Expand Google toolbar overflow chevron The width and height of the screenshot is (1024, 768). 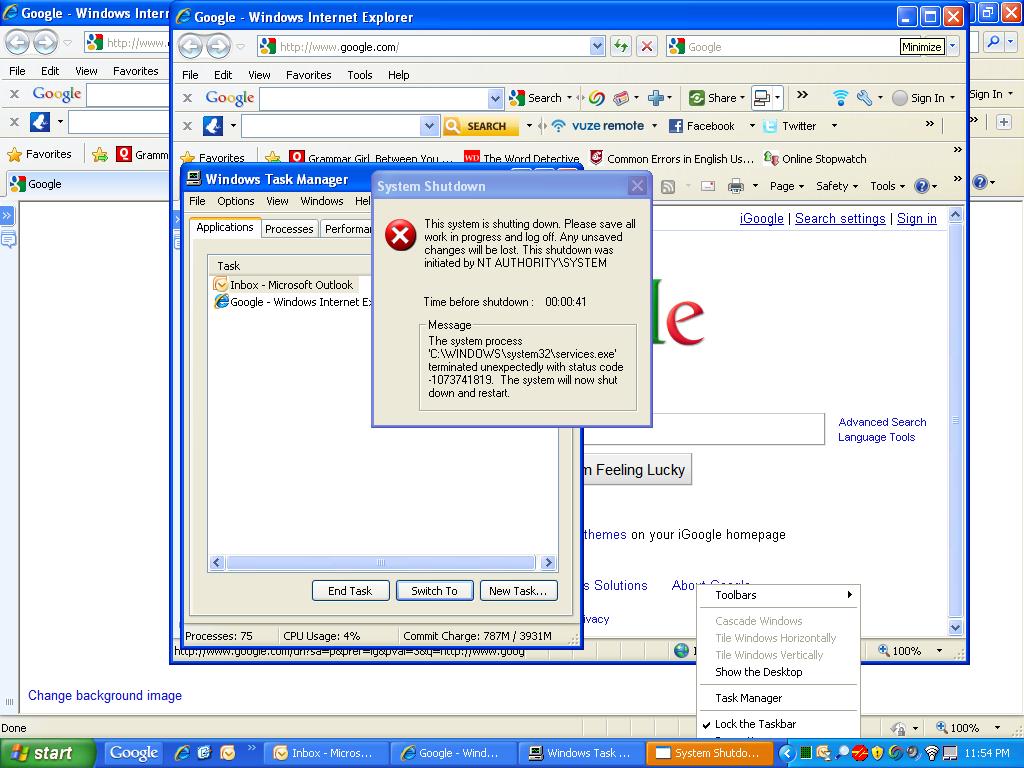(803, 95)
